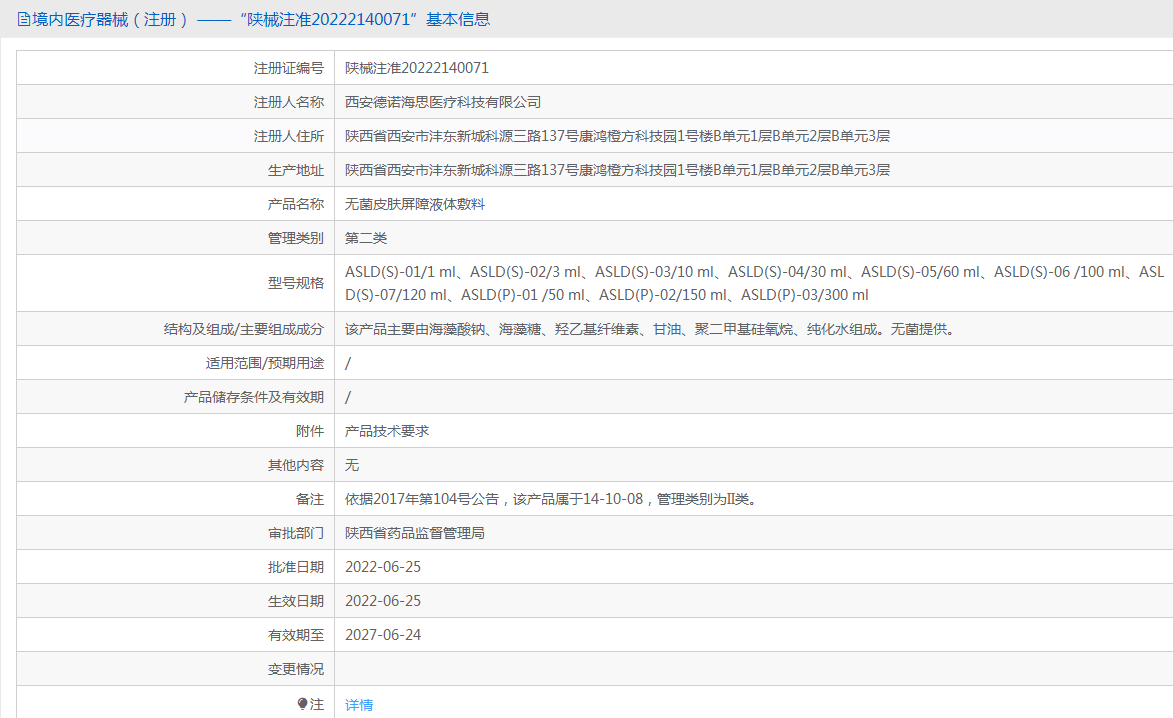Click the 结构及组成/主要组成成分 label

(x=244, y=329)
